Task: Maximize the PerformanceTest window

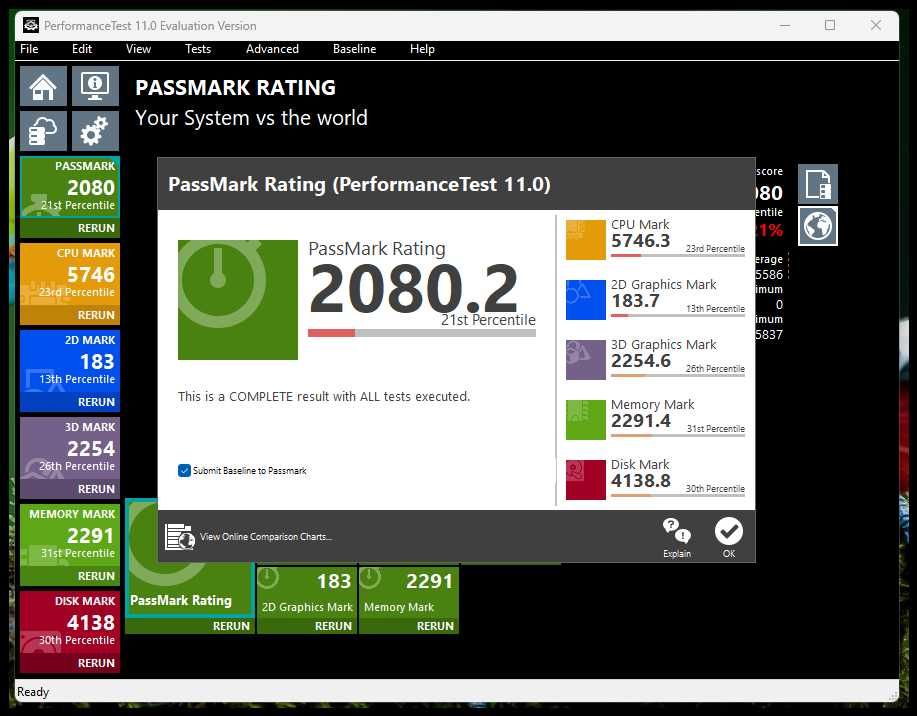Action: (830, 25)
